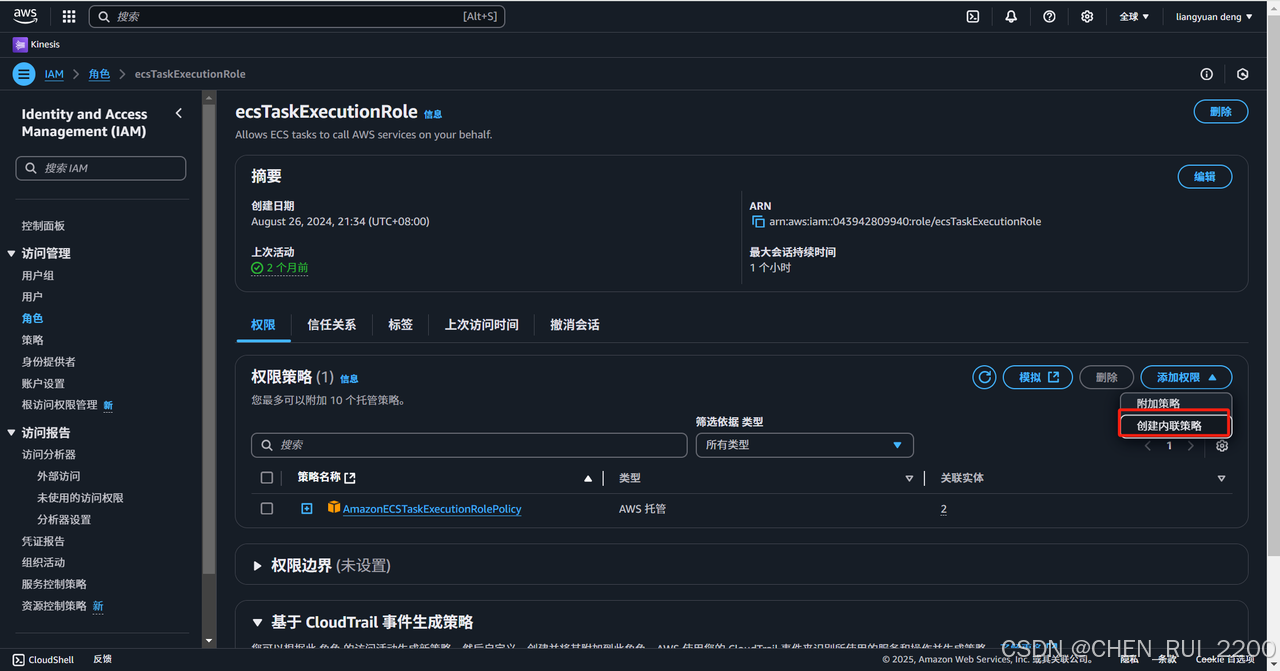Open 未使用的访问权限 in the sidebar
1280x671 pixels.
point(80,498)
